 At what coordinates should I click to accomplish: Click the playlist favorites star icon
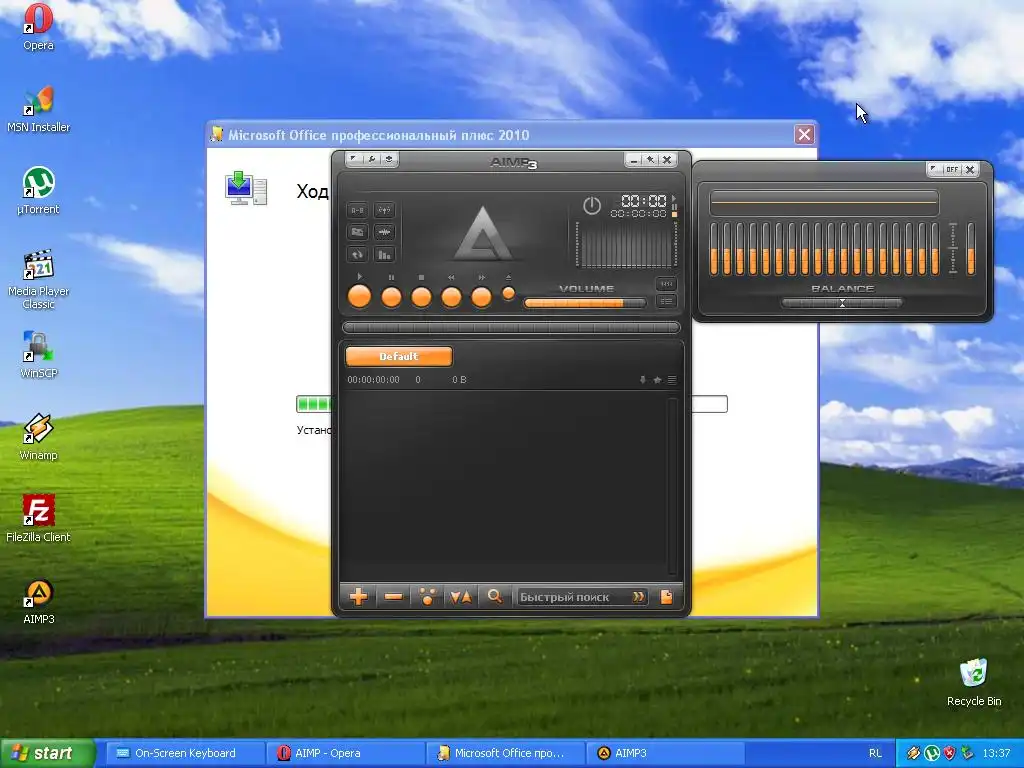point(658,379)
